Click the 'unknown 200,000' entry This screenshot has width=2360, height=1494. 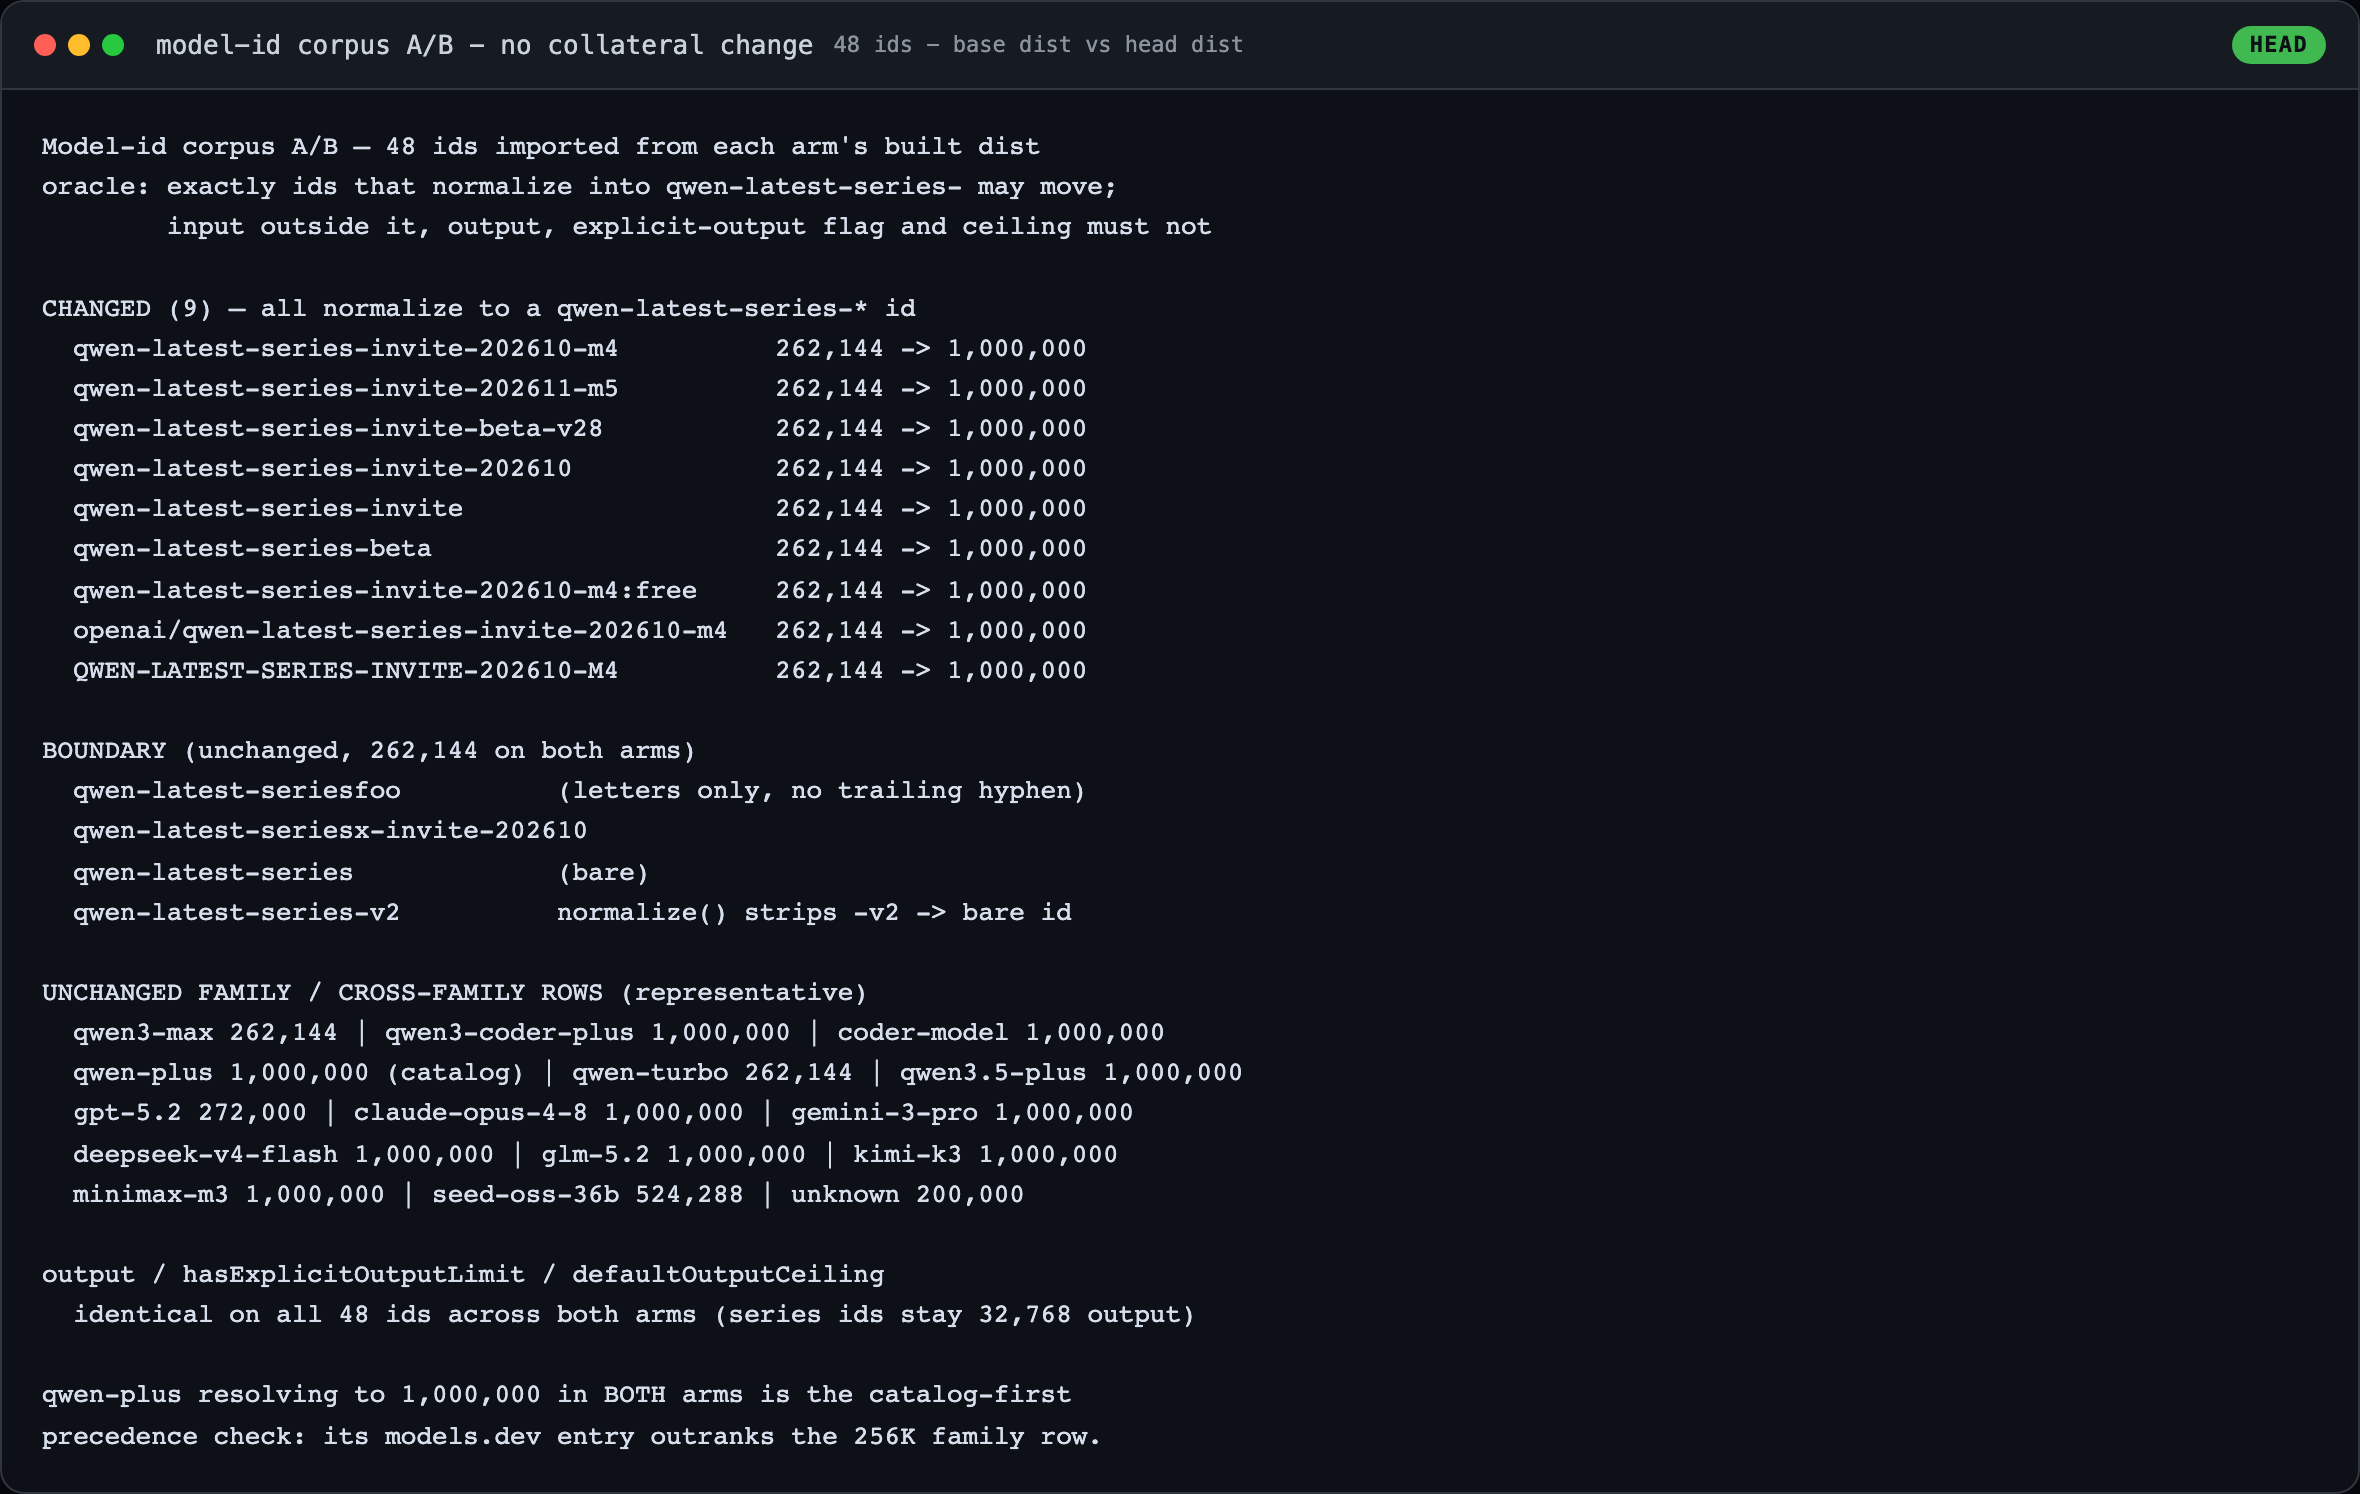[x=907, y=1194]
